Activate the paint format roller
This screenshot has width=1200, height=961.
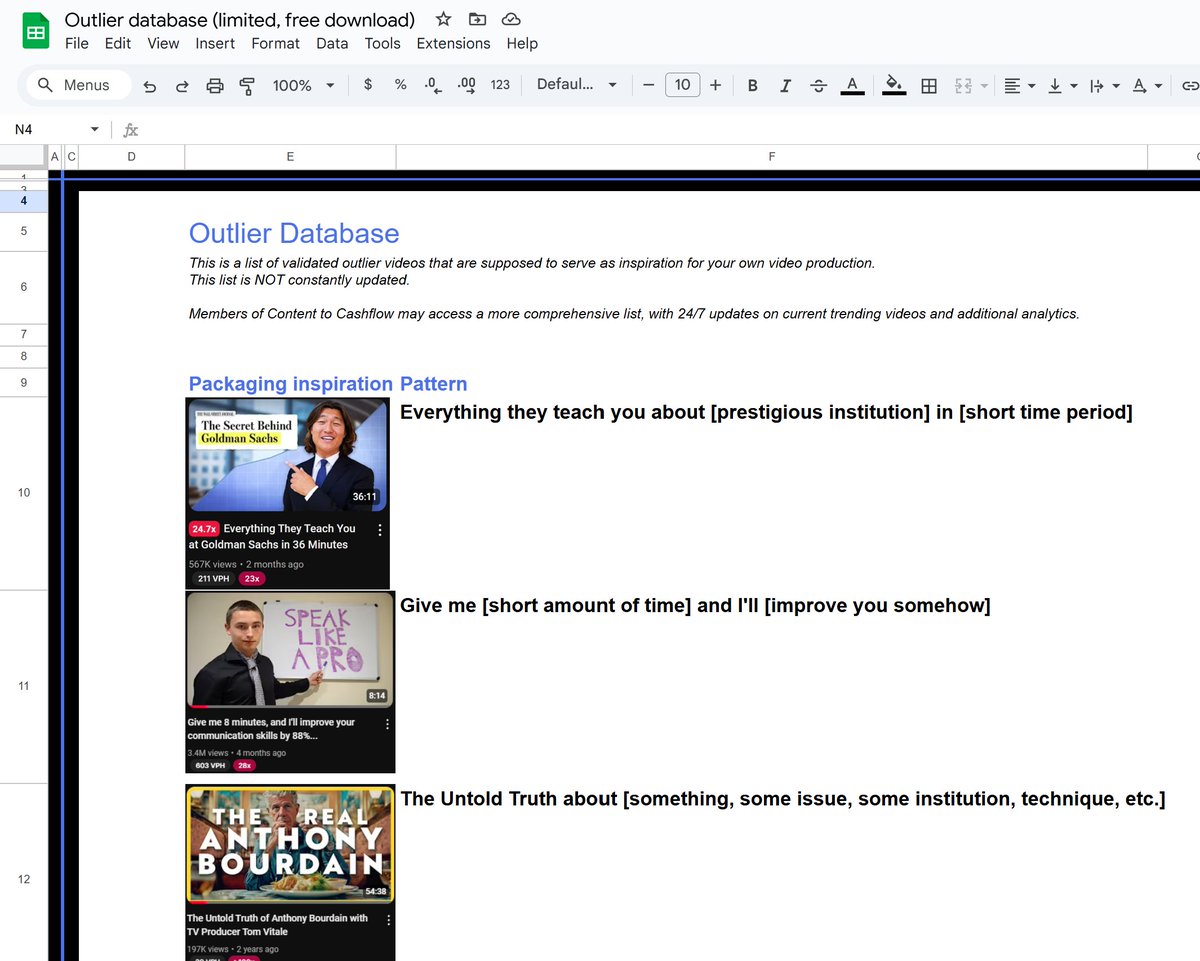247,86
